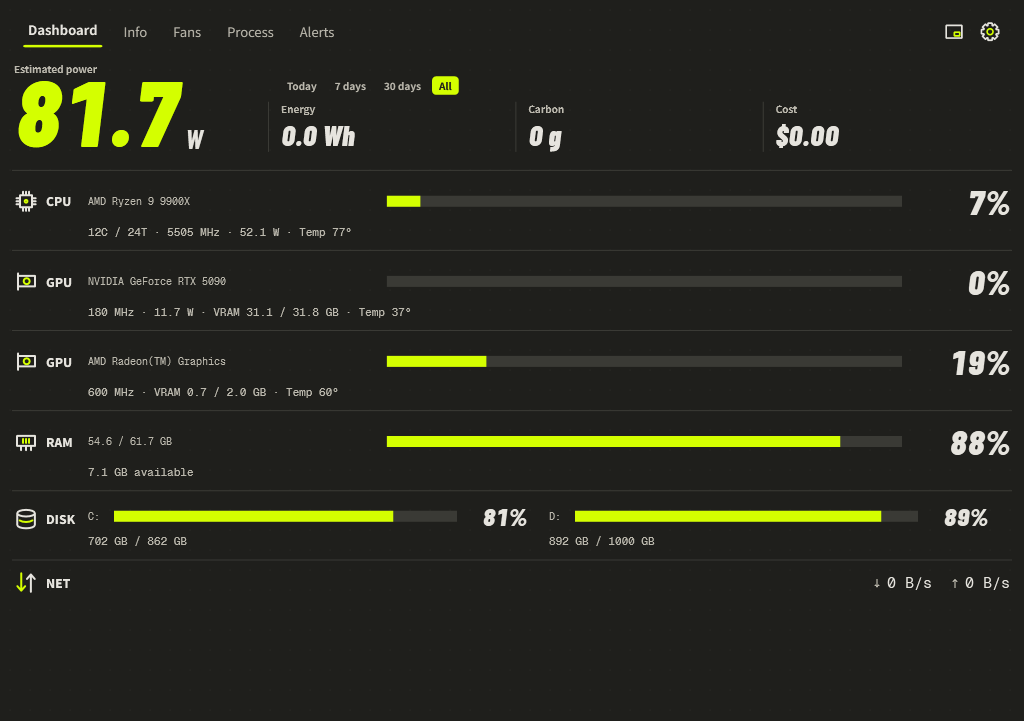Click the RAM label
This screenshot has height=721, width=1024.
59,443
